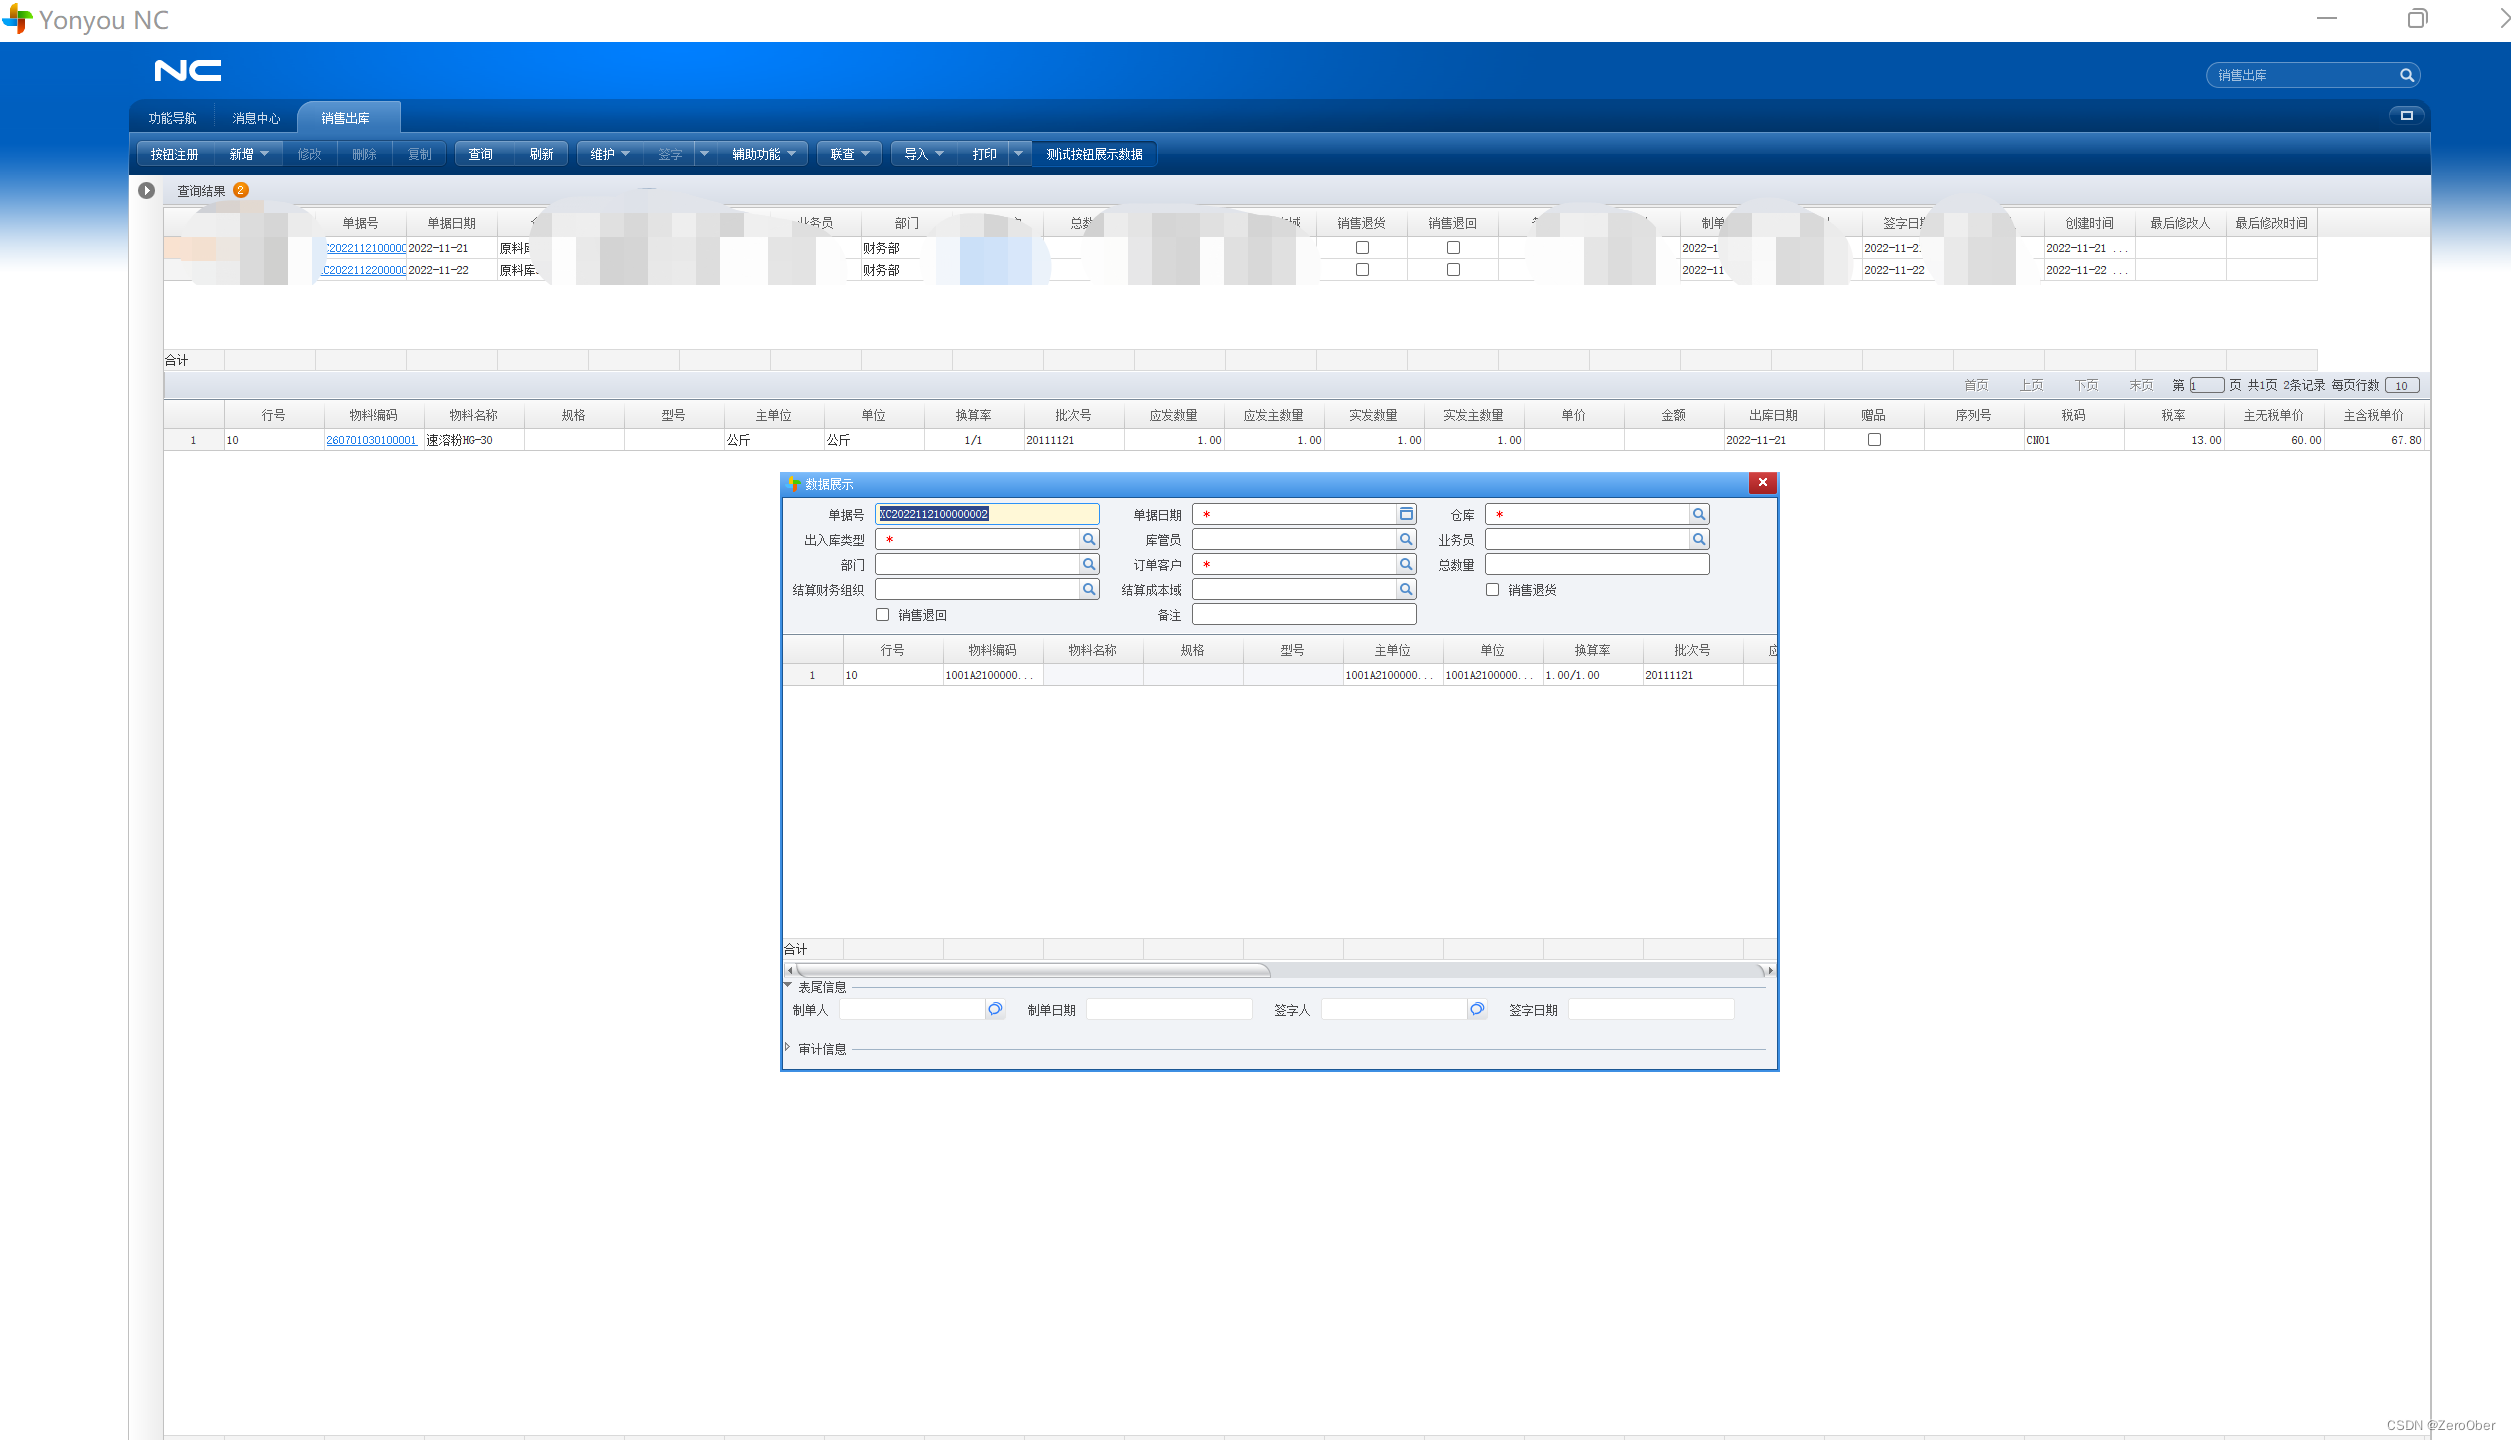Screen dimensions: 2511x1440
Task: Click lookup icon beside 制单人 field
Action: 995,1009
